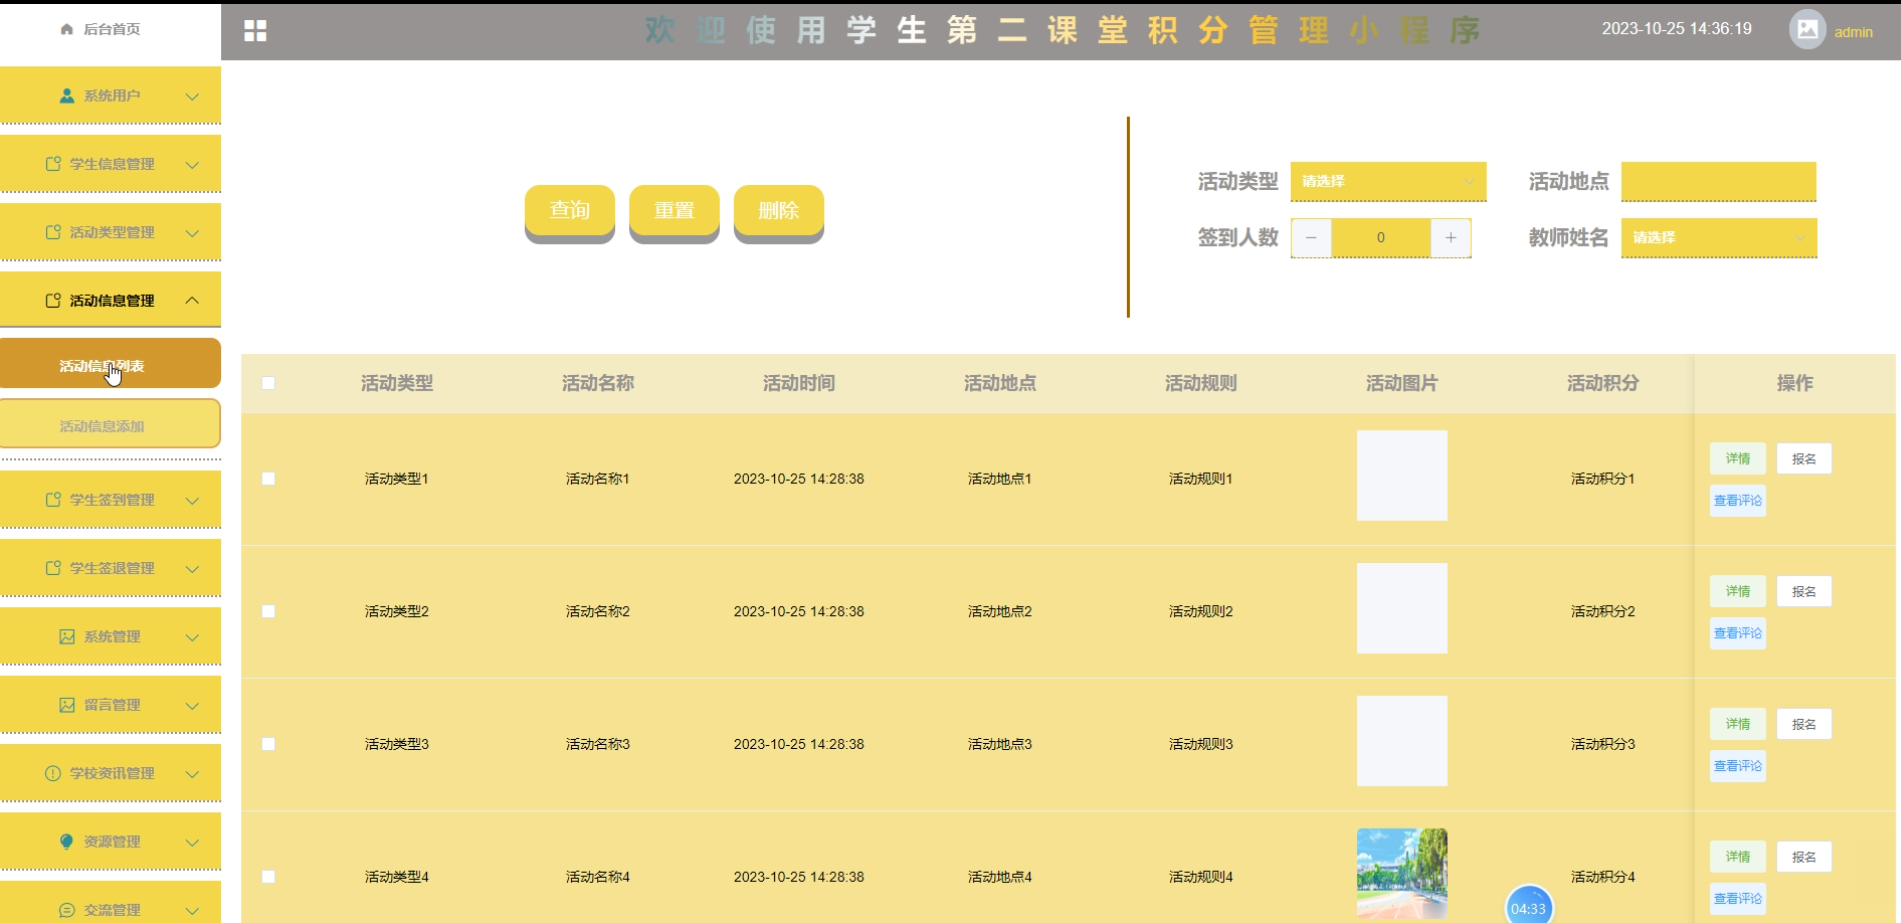This screenshot has width=1901, height=923.
Task: Expand 学生签退管理 menu chevron
Action: (192, 569)
